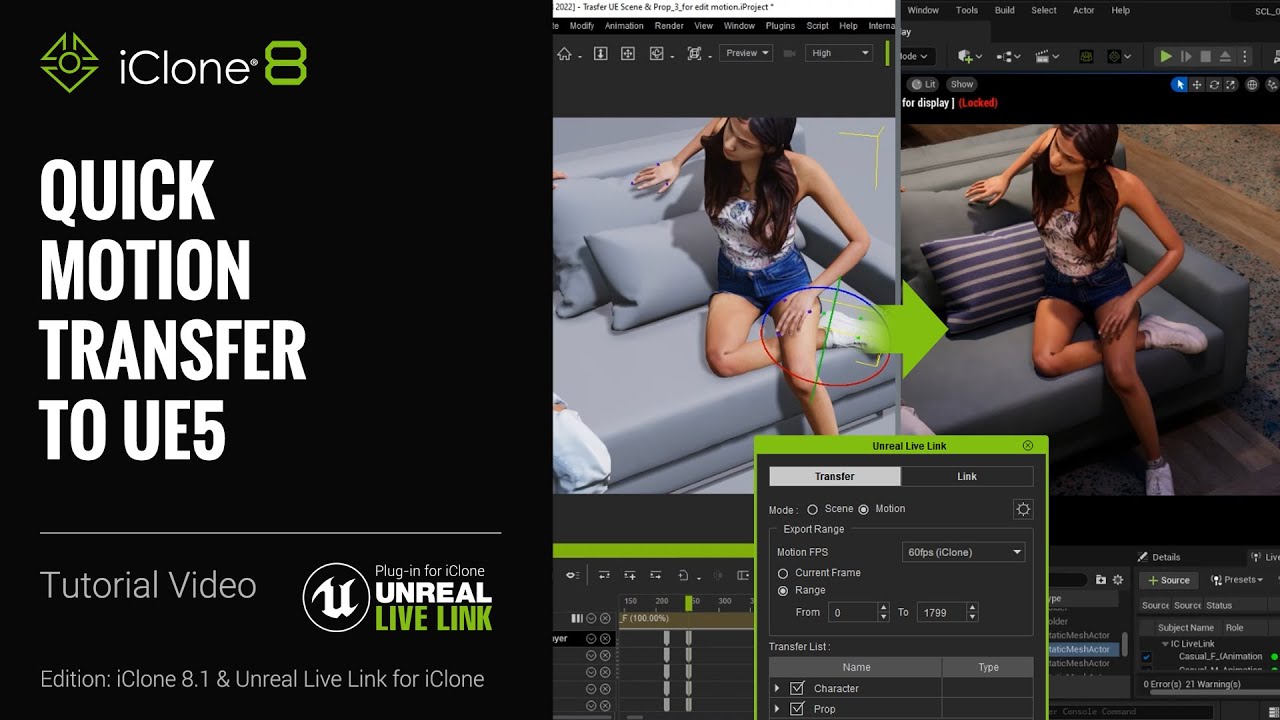Toggle the Casual_F subject checkbox in Live Link

pos(1146,657)
